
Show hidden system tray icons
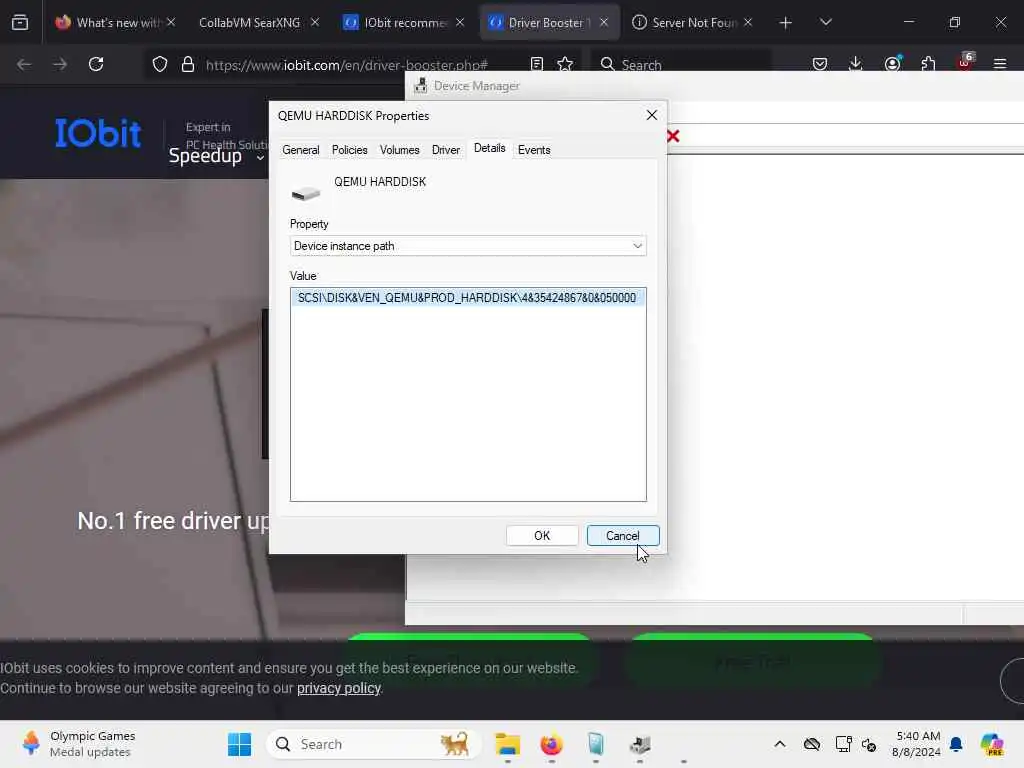tap(780, 744)
